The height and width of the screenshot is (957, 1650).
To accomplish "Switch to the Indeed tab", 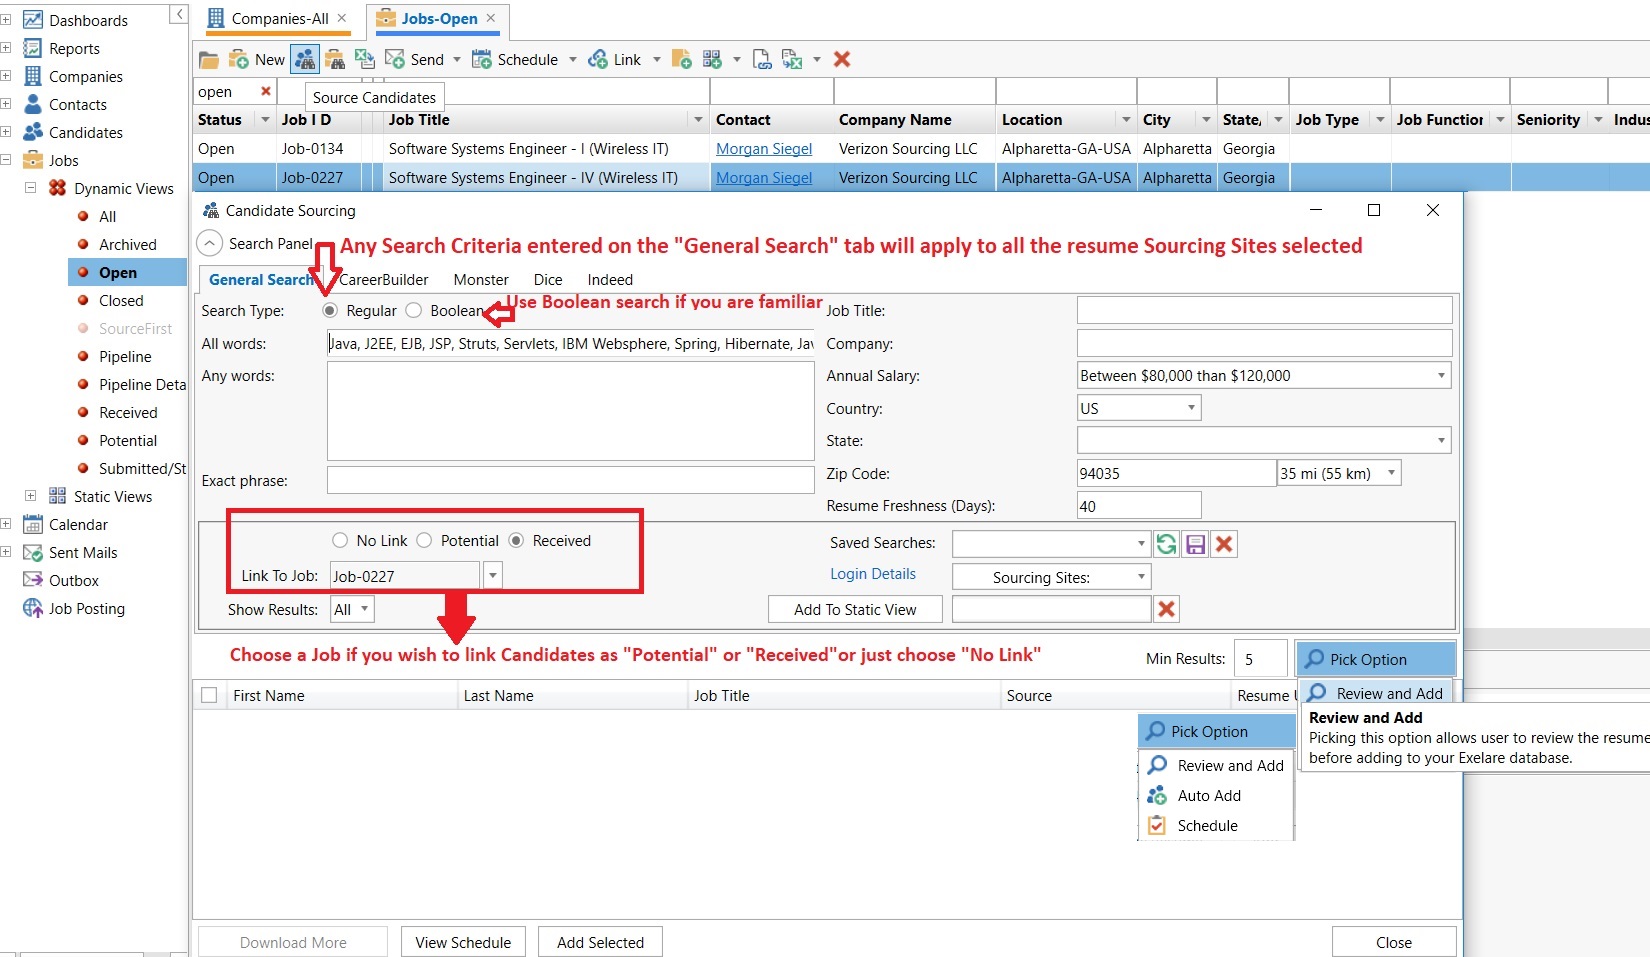I will pos(610,280).
